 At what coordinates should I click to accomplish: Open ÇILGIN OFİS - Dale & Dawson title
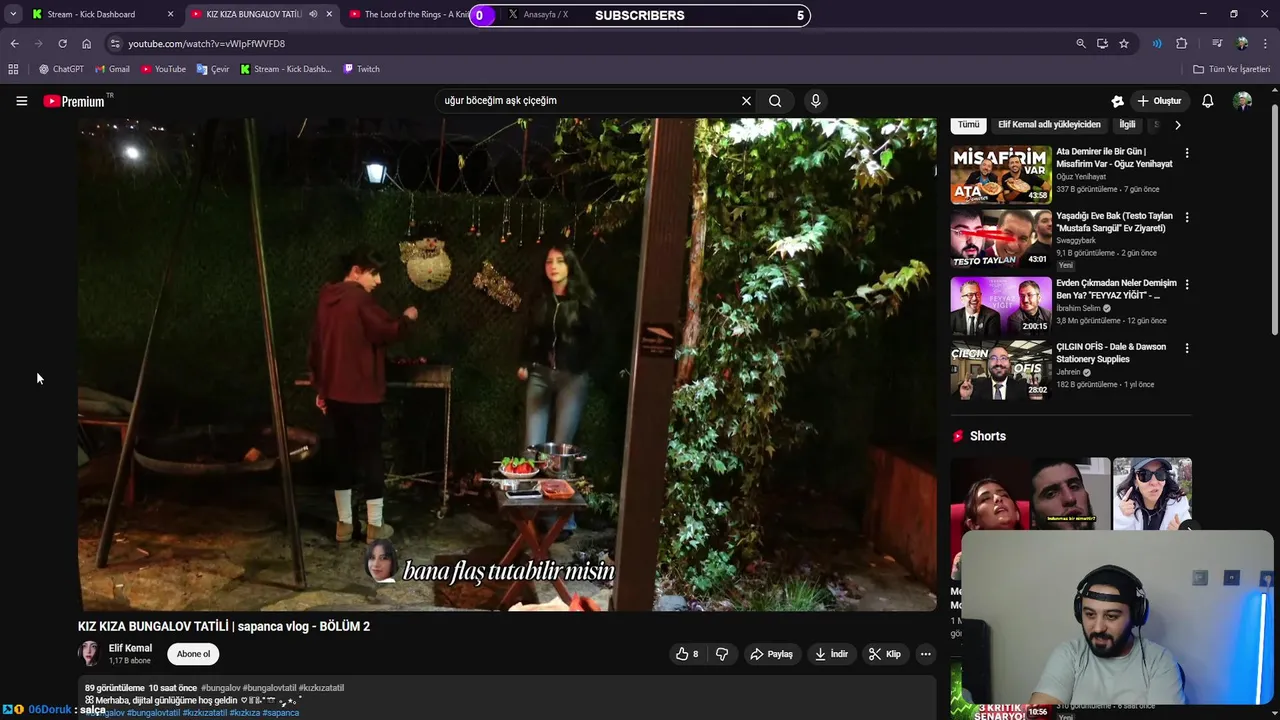point(1111,353)
